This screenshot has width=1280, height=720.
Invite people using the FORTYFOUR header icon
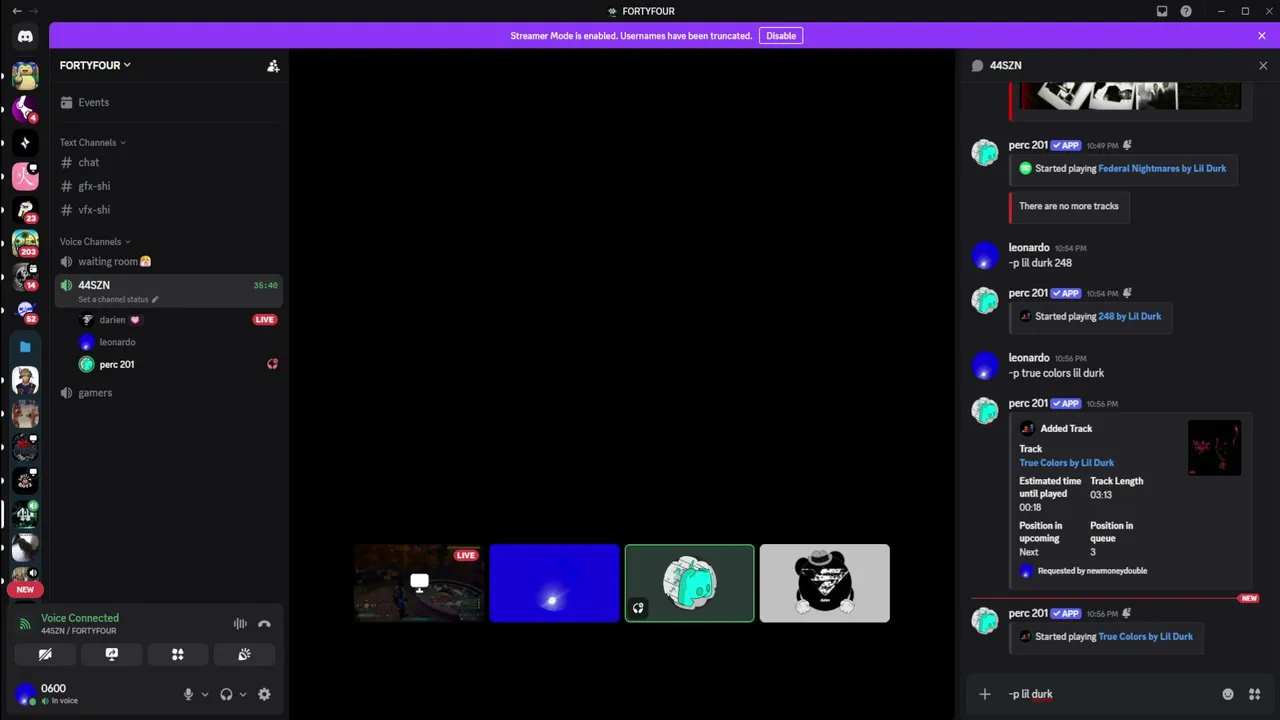tap(273, 66)
